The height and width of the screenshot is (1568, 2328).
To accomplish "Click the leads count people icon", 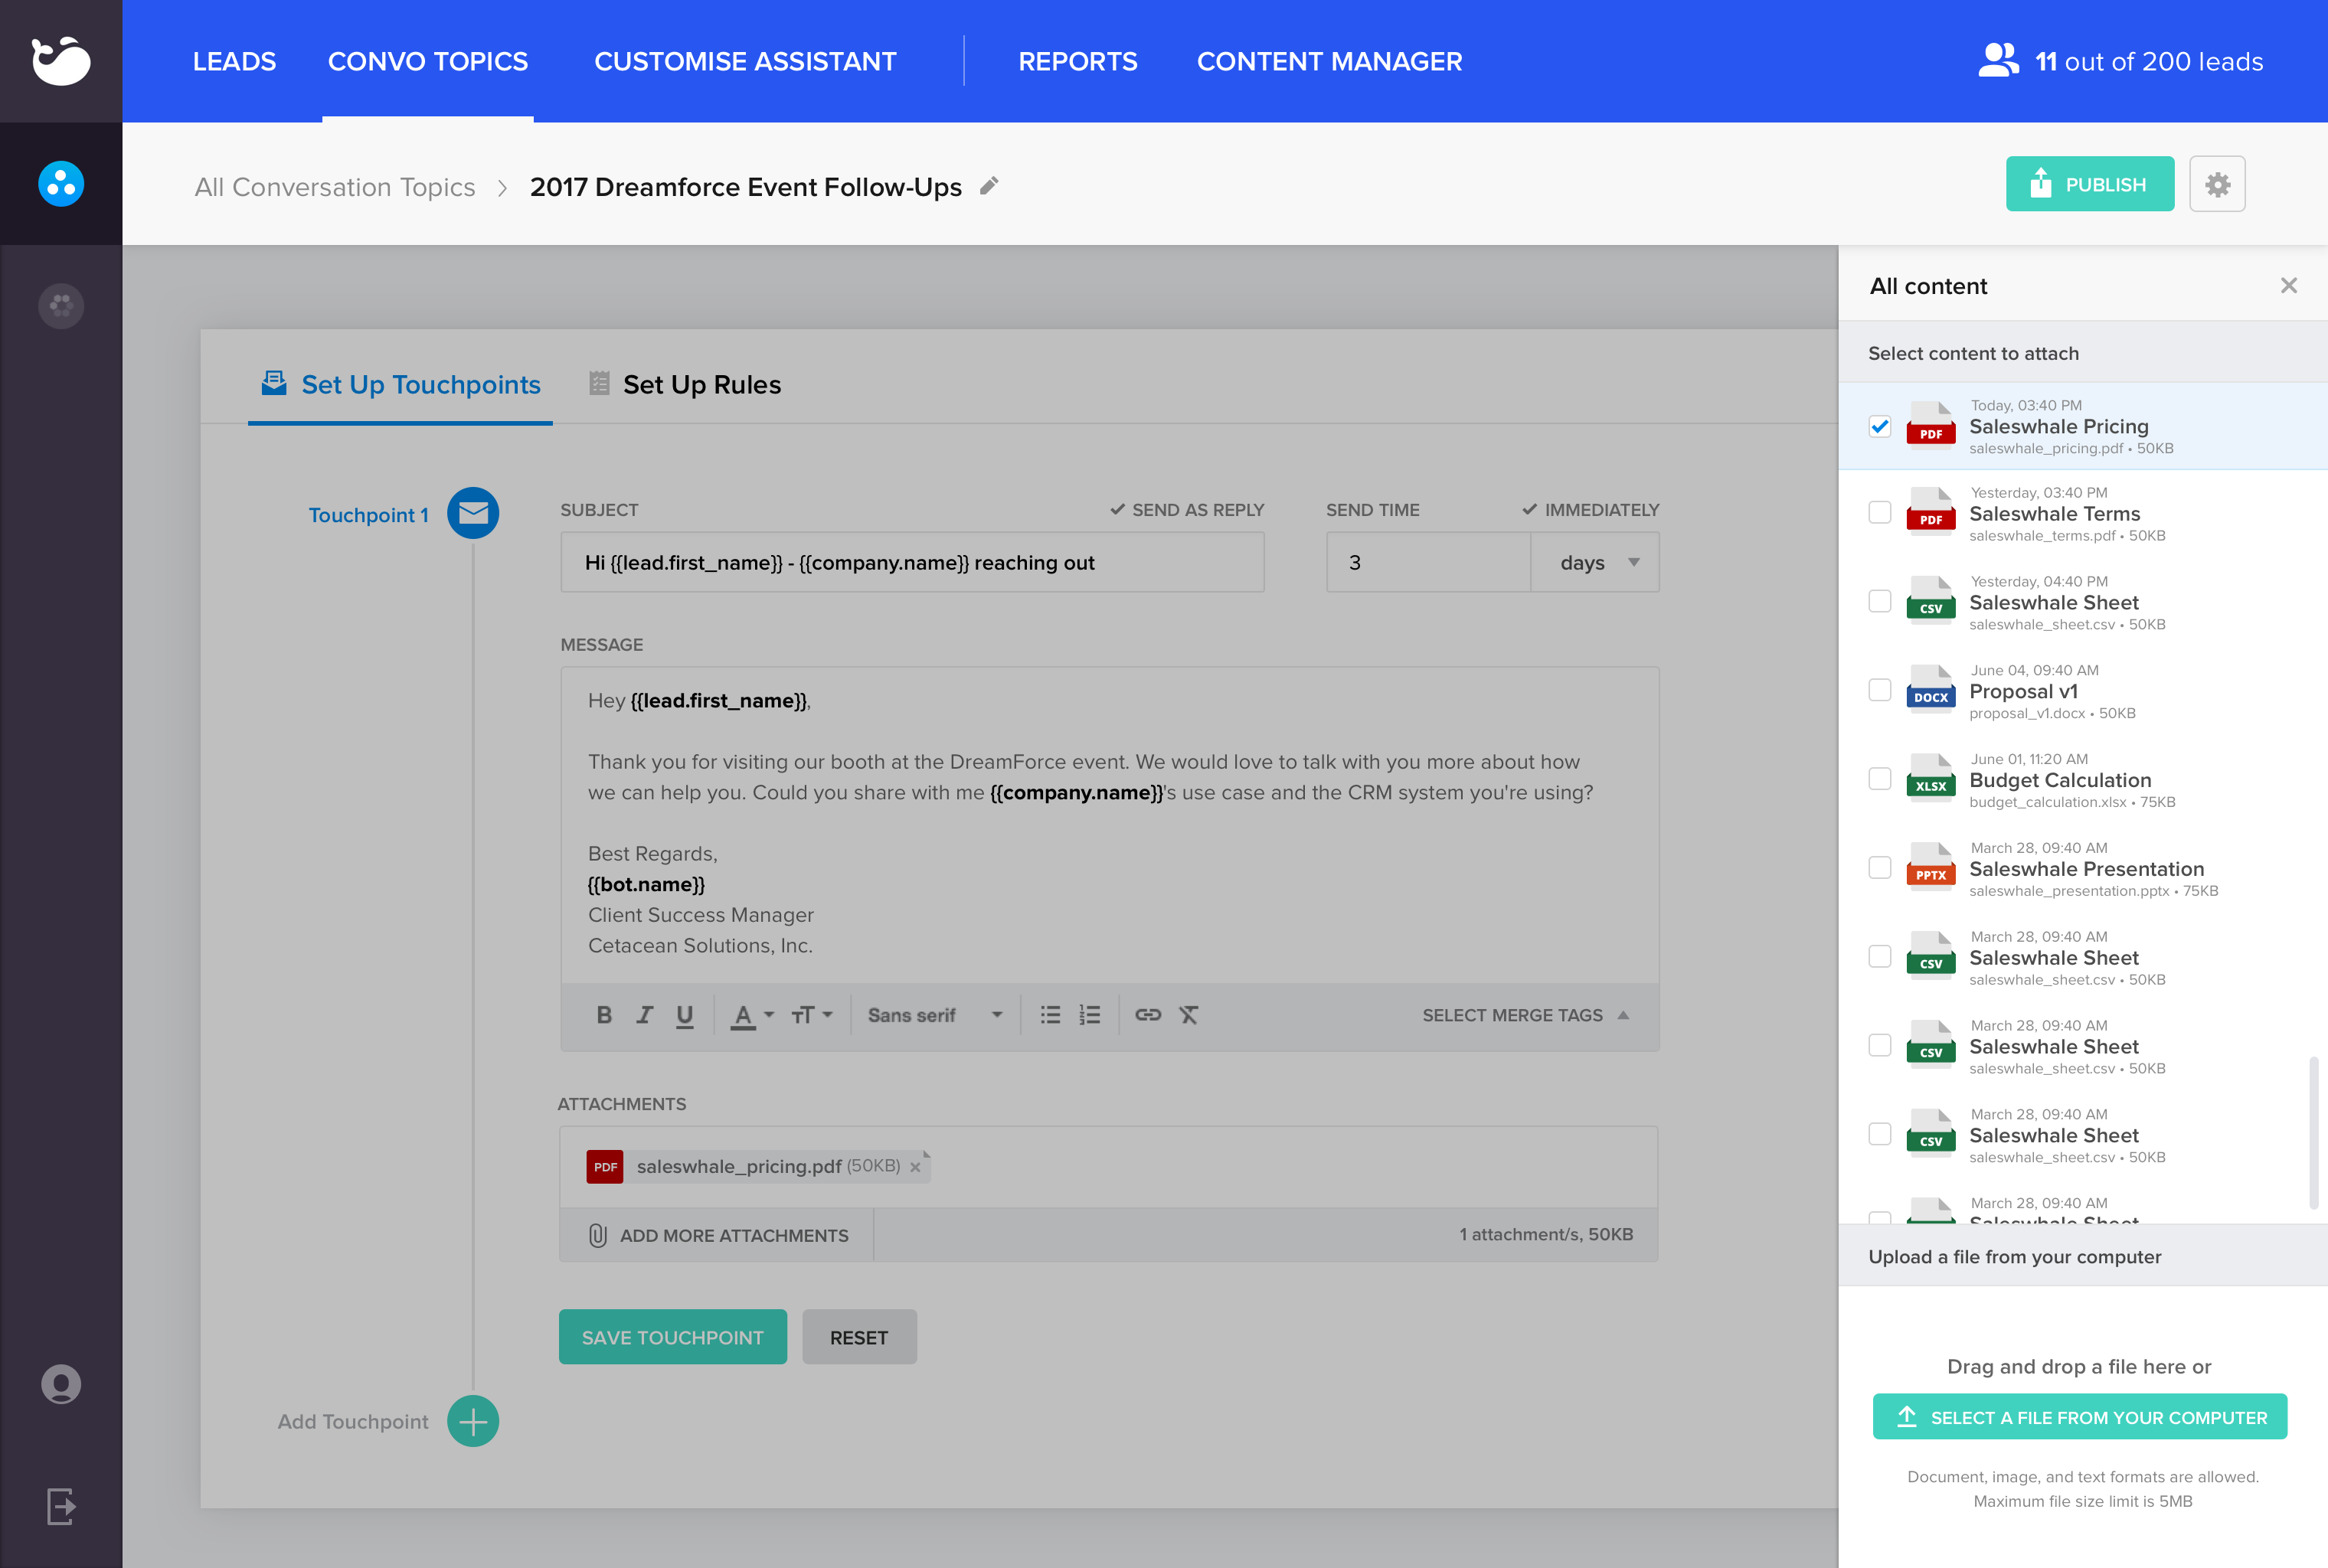I will (1998, 61).
